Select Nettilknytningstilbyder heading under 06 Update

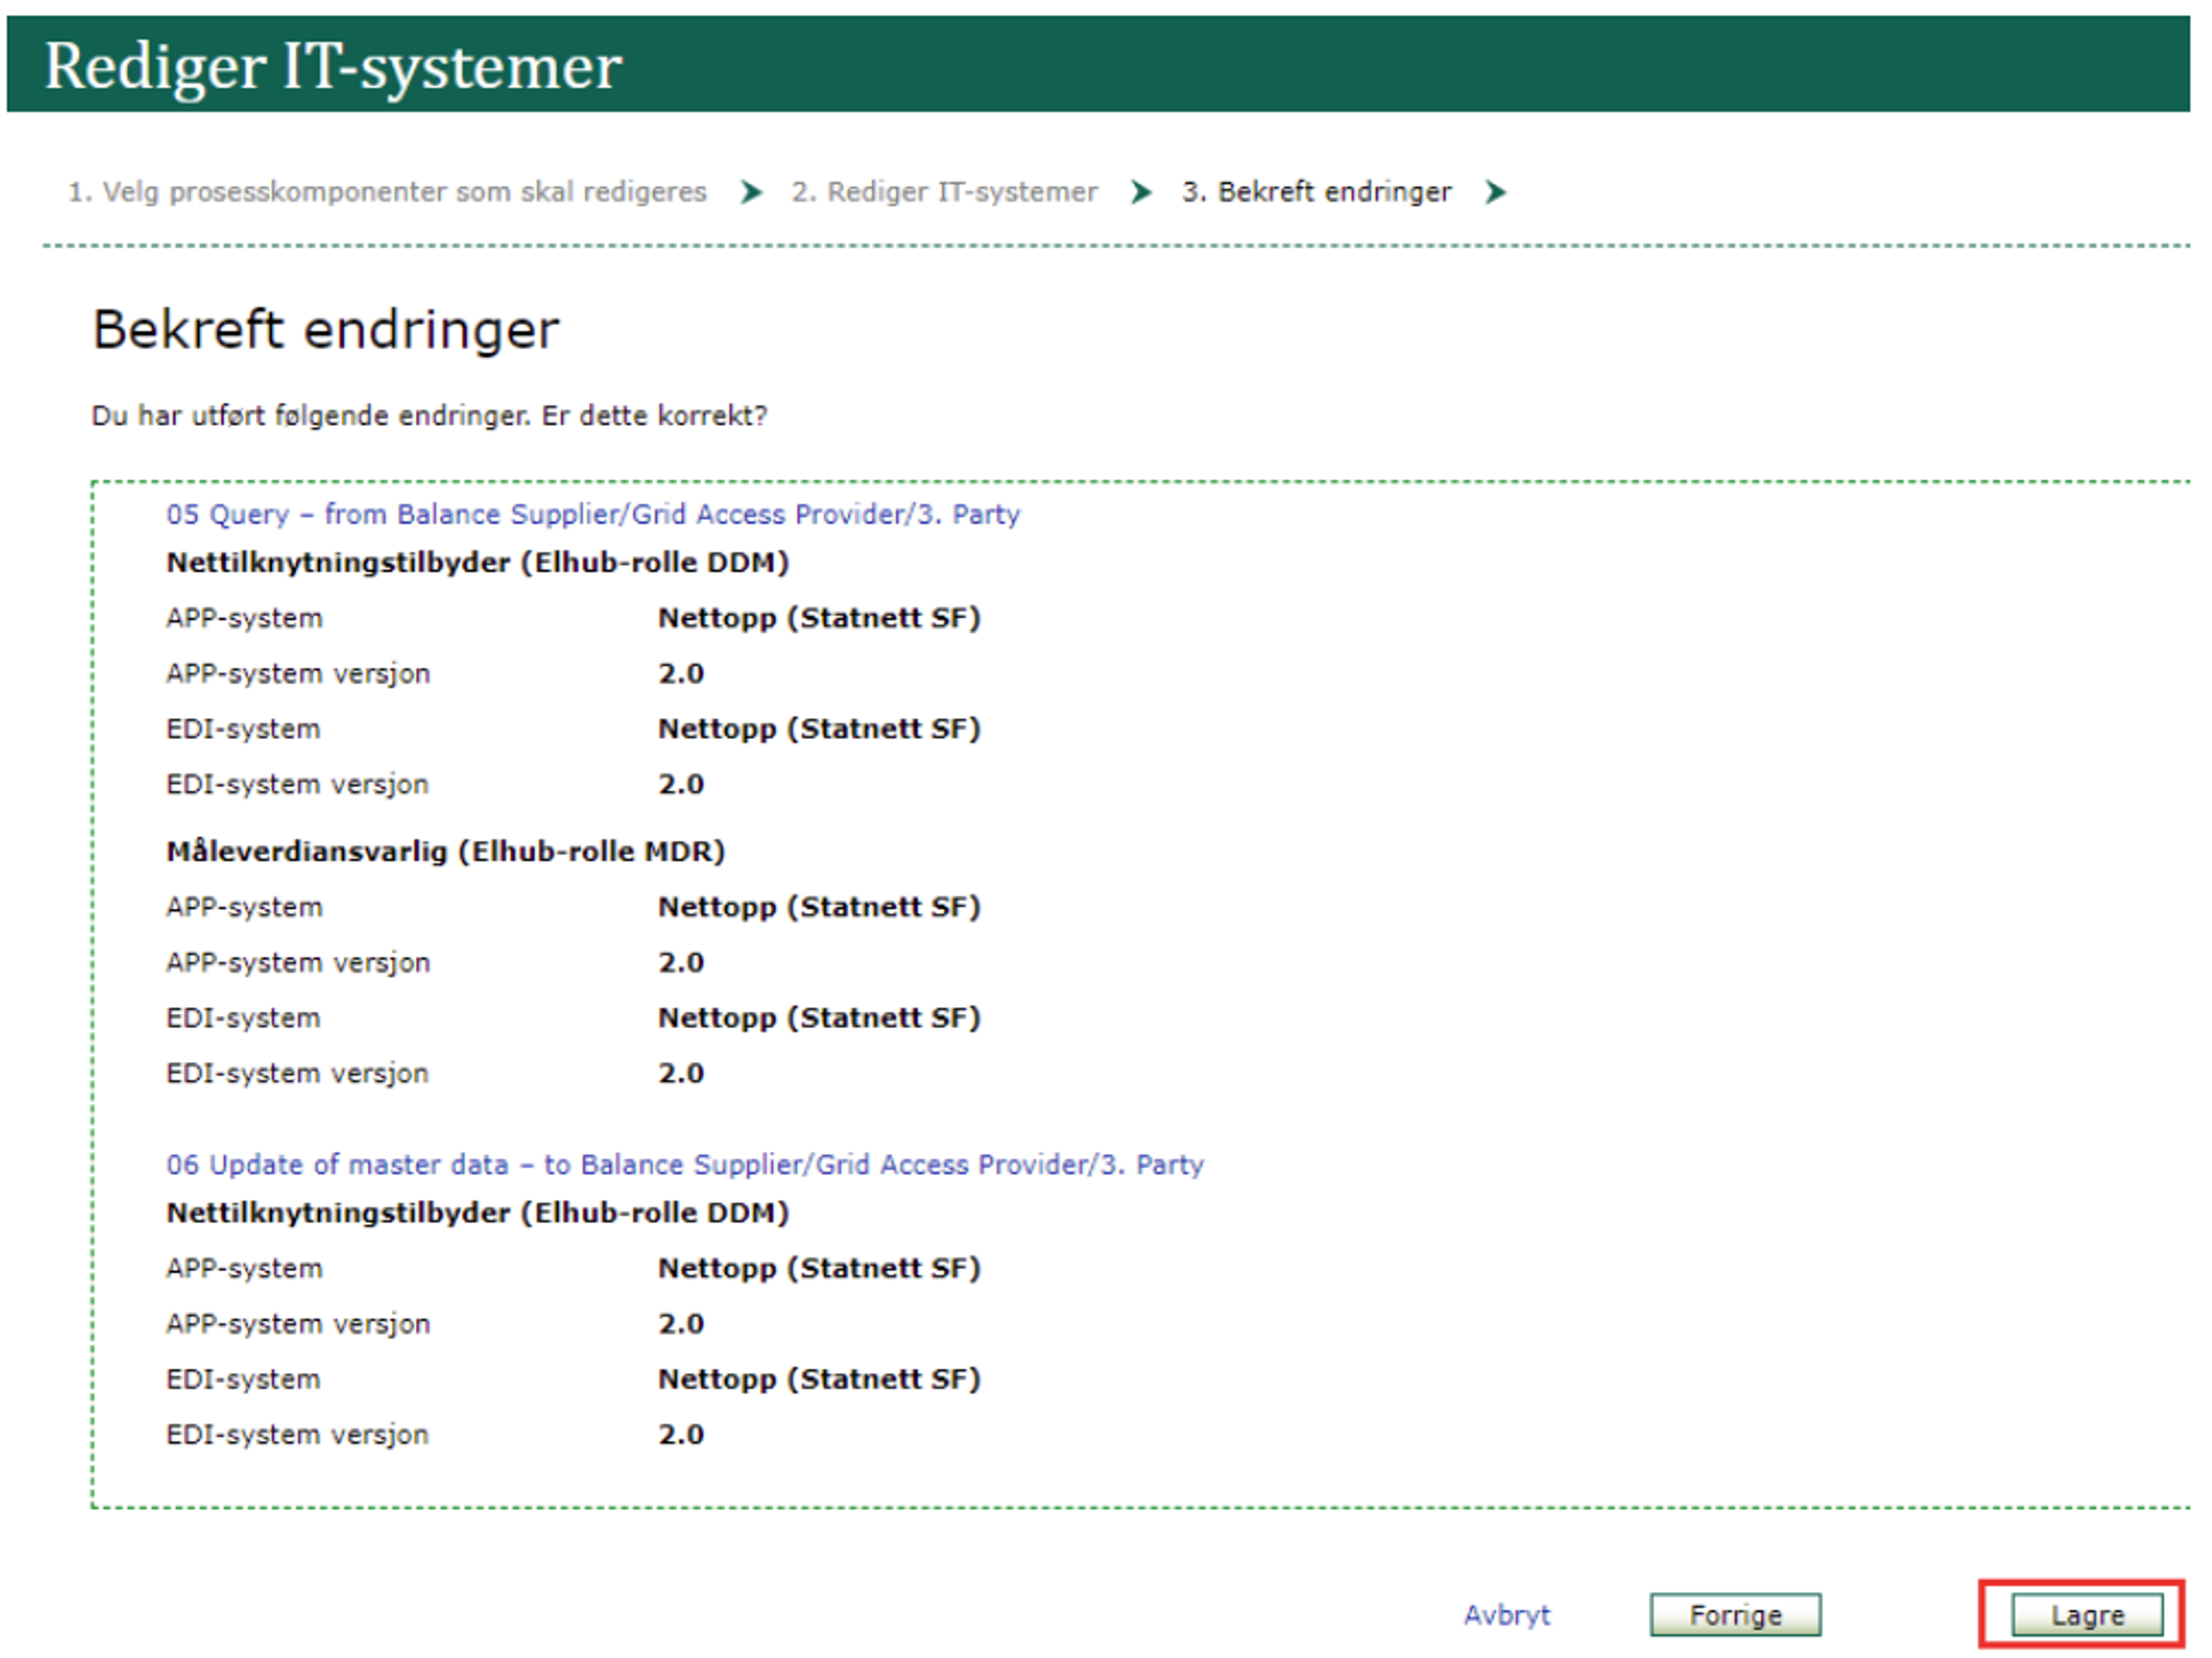[x=477, y=1212]
